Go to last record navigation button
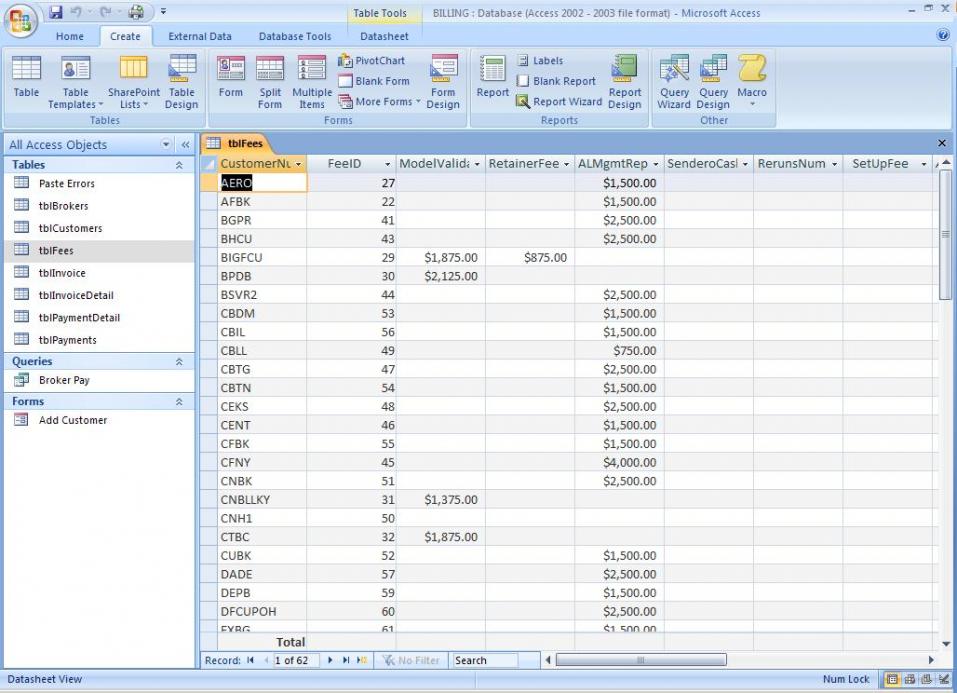The image size is (957, 693). pyautogui.click(x=346, y=660)
